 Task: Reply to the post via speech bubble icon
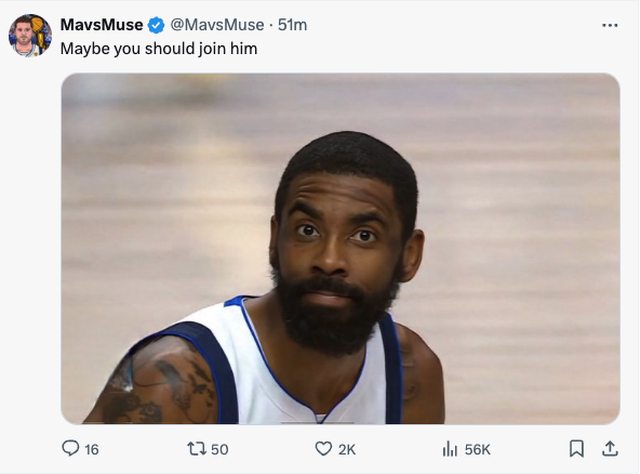(70, 449)
